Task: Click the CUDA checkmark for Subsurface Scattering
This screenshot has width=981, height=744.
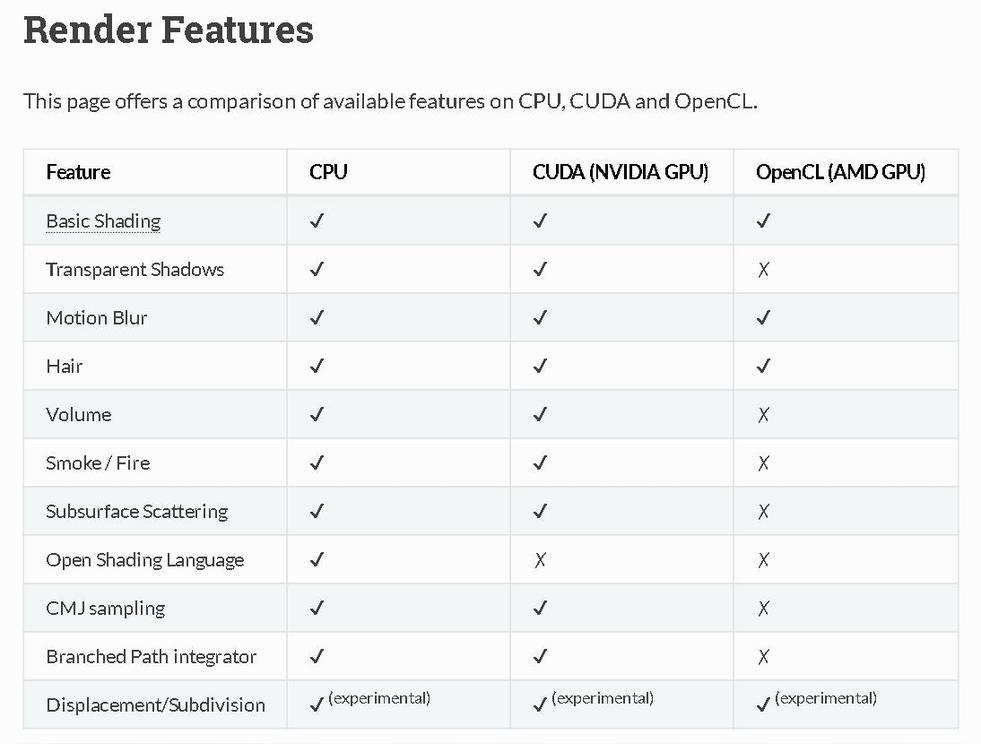Action: pos(540,511)
